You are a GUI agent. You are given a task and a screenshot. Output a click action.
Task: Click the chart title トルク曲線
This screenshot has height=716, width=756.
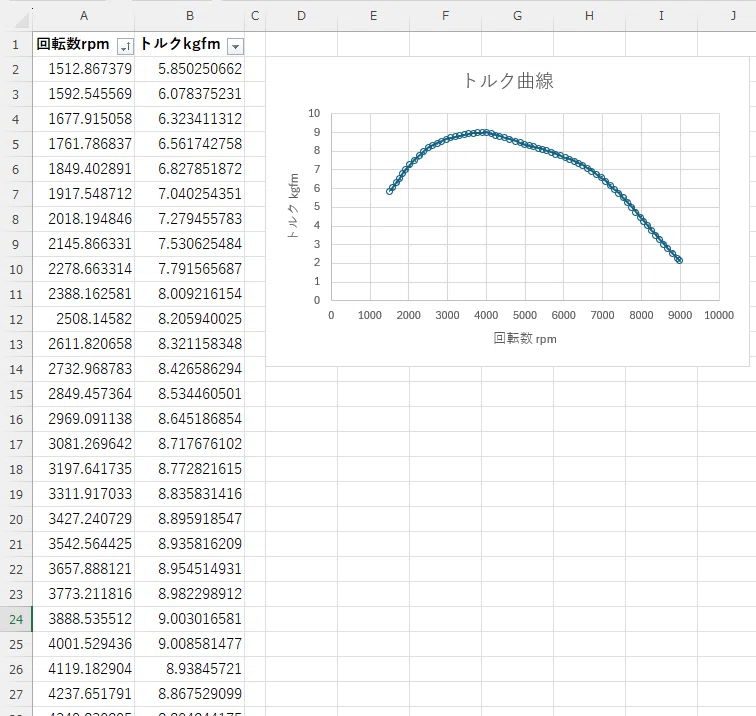(x=508, y=81)
